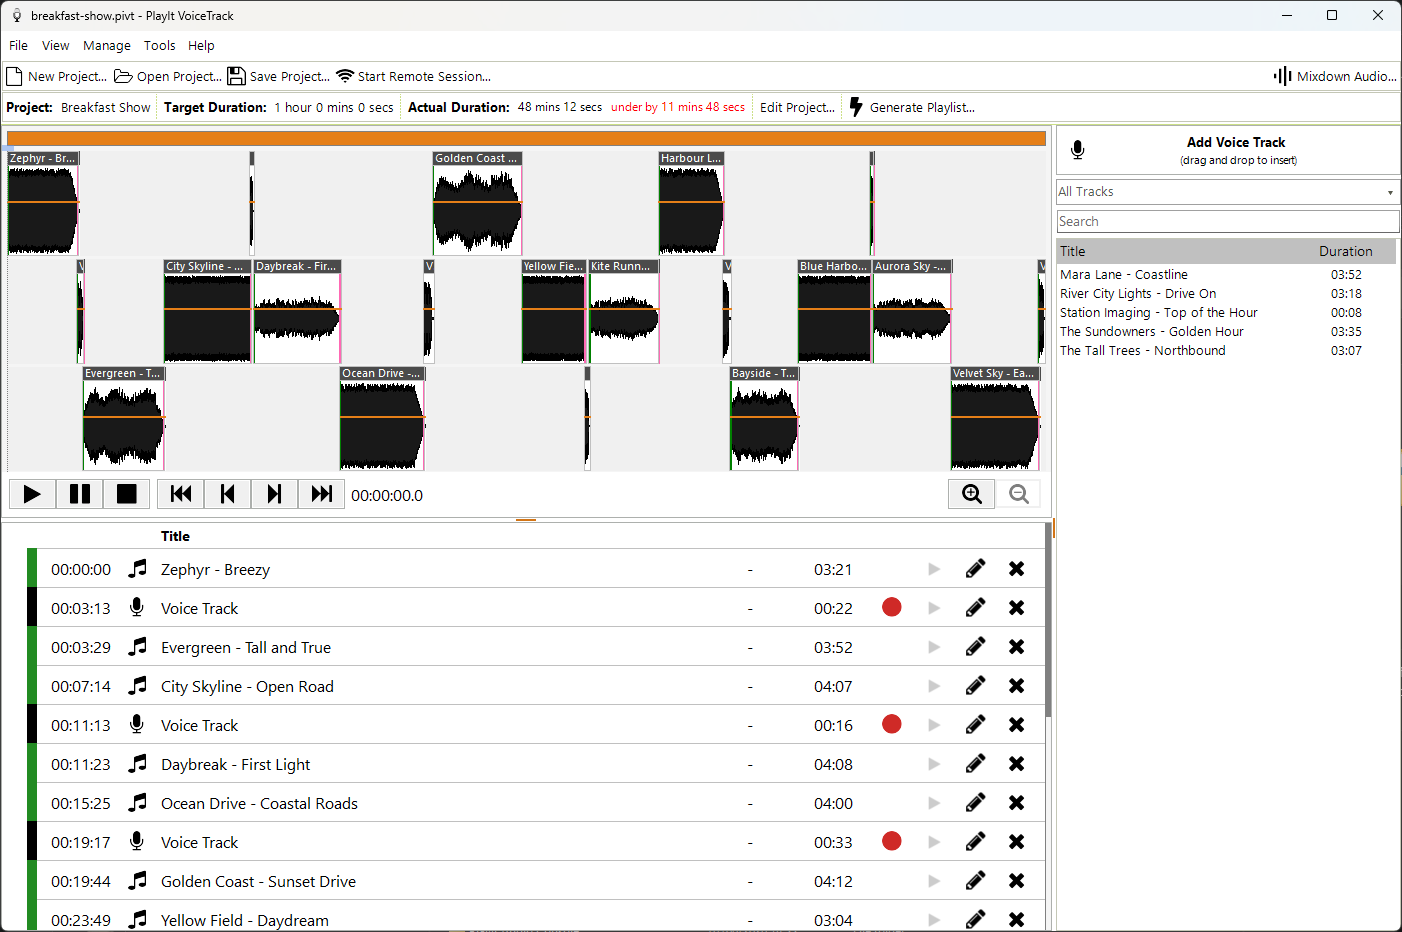Delete the Golden Coast - Sunset Drive row
Screen dimensions: 1402x932
coord(1016,880)
